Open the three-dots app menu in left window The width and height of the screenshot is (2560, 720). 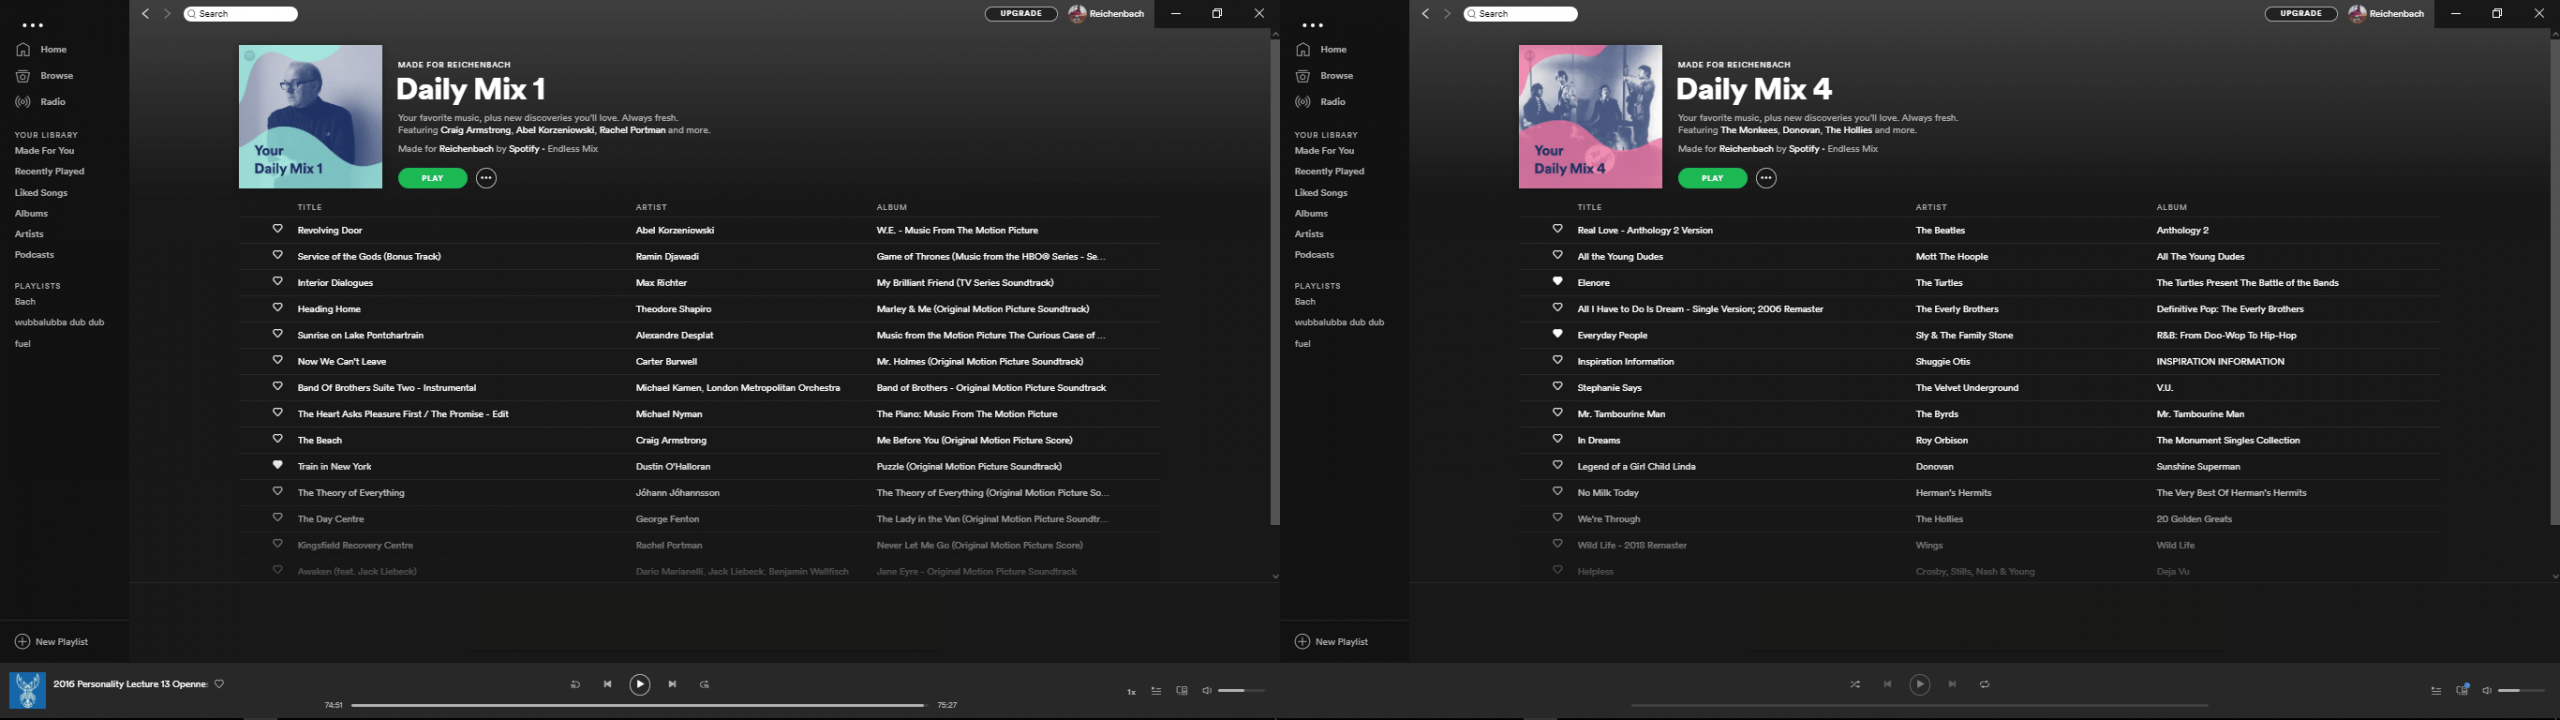point(33,25)
